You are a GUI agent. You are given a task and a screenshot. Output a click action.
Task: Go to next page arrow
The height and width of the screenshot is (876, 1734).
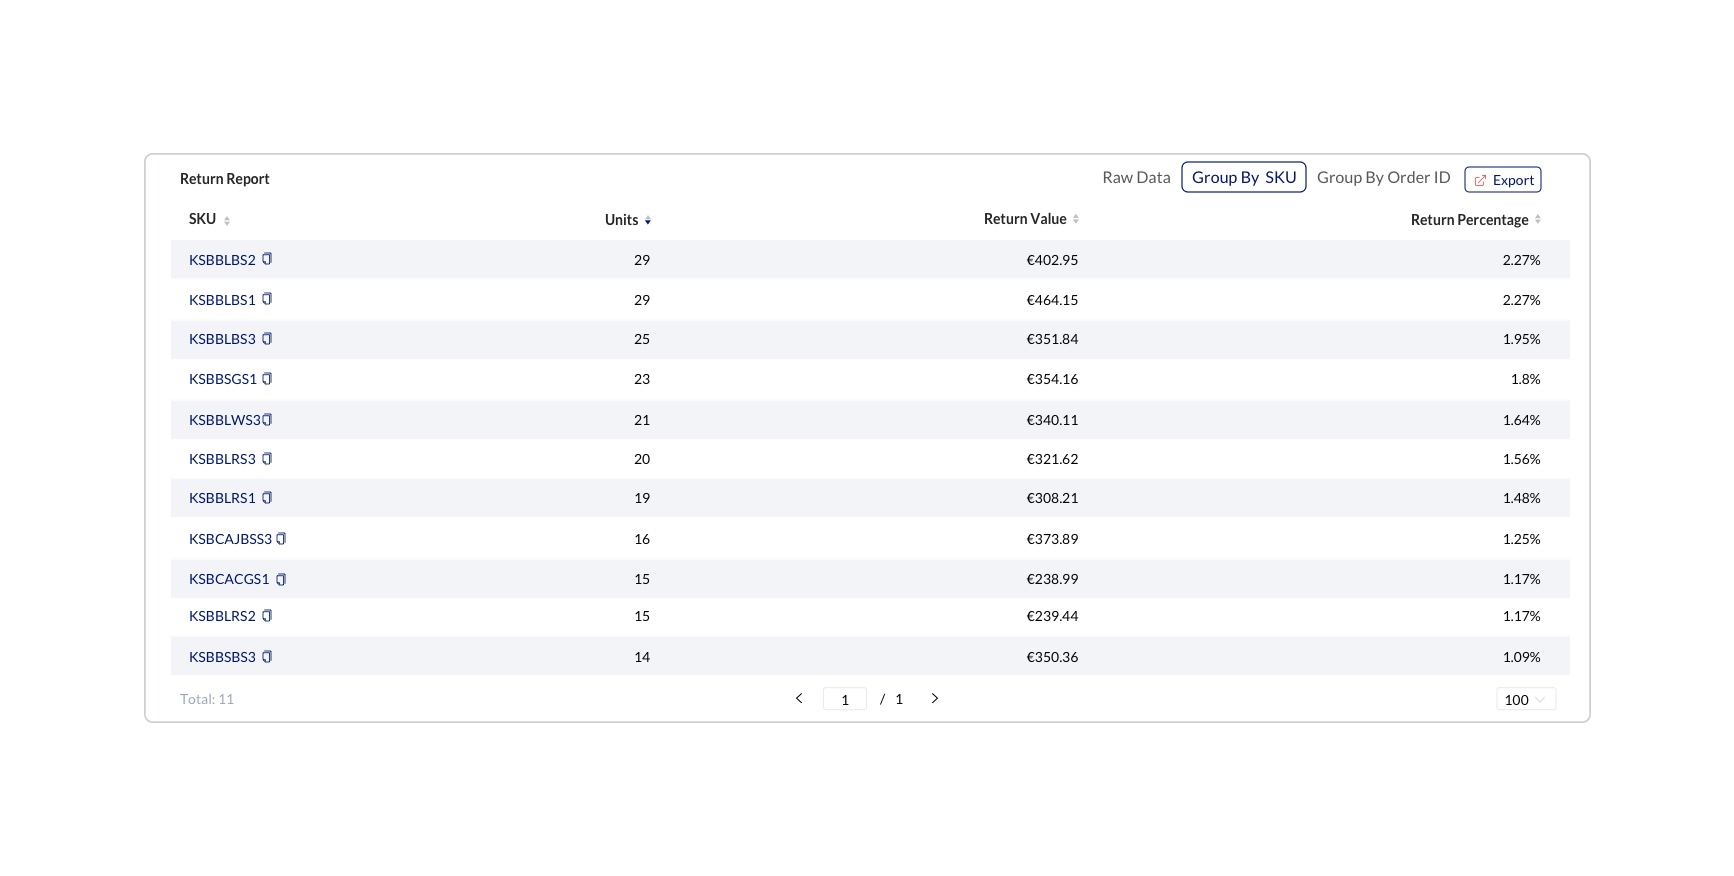coord(935,698)
